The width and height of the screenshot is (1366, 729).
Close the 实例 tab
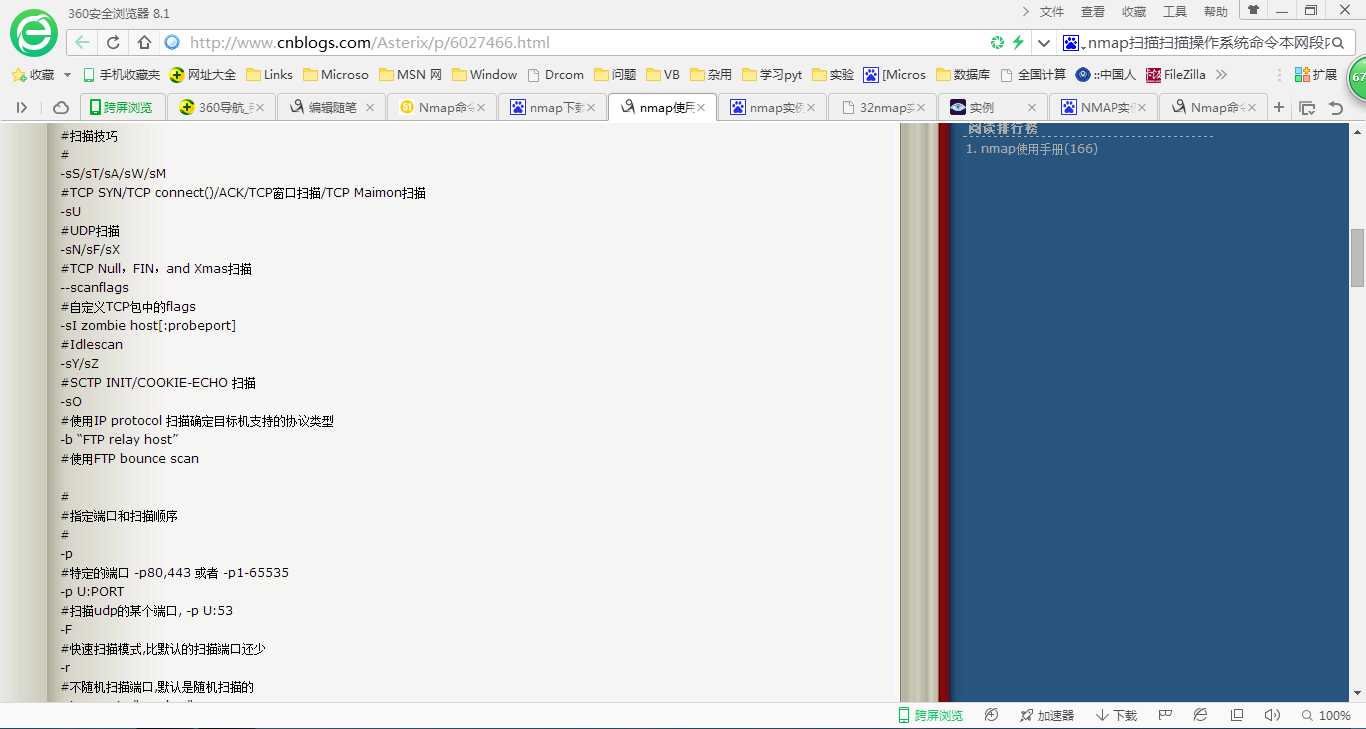[x=1032, y=107]
